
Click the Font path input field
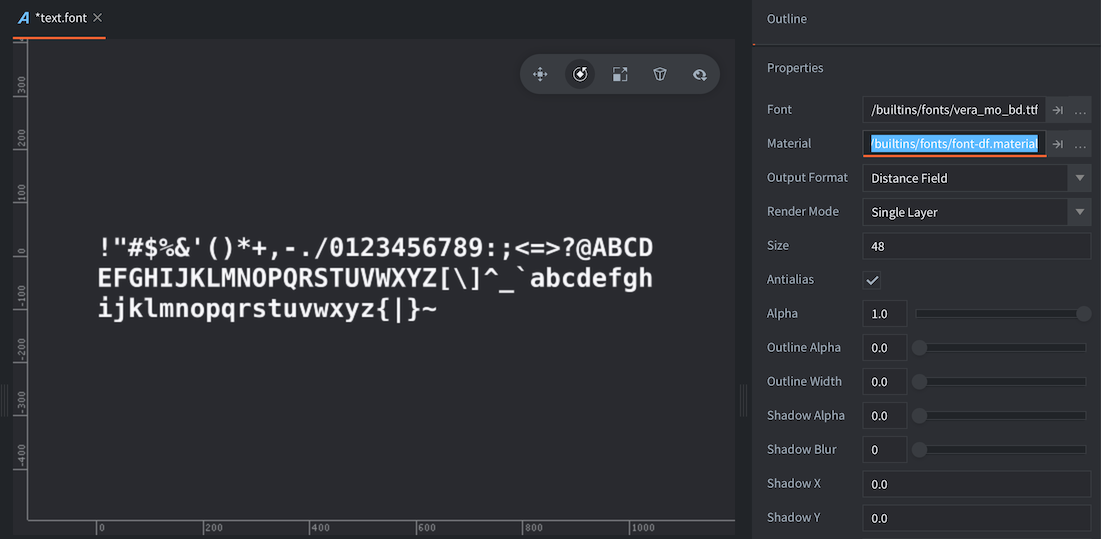pyautogui.click(x=954, y=110)
